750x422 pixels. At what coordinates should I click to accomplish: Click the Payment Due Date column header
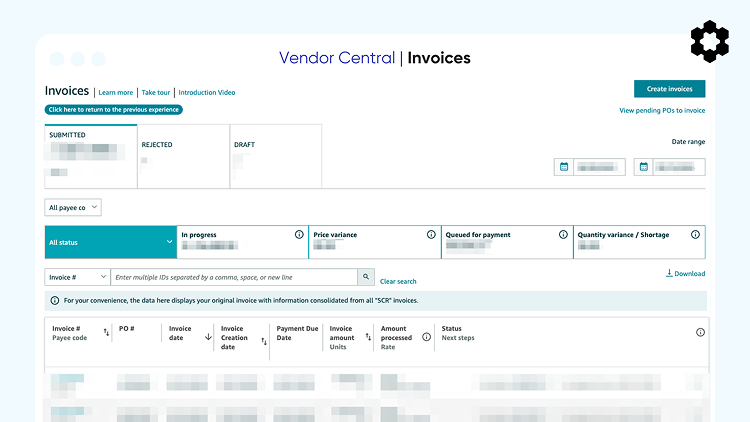pyautogui.click(x=297, y=333)
